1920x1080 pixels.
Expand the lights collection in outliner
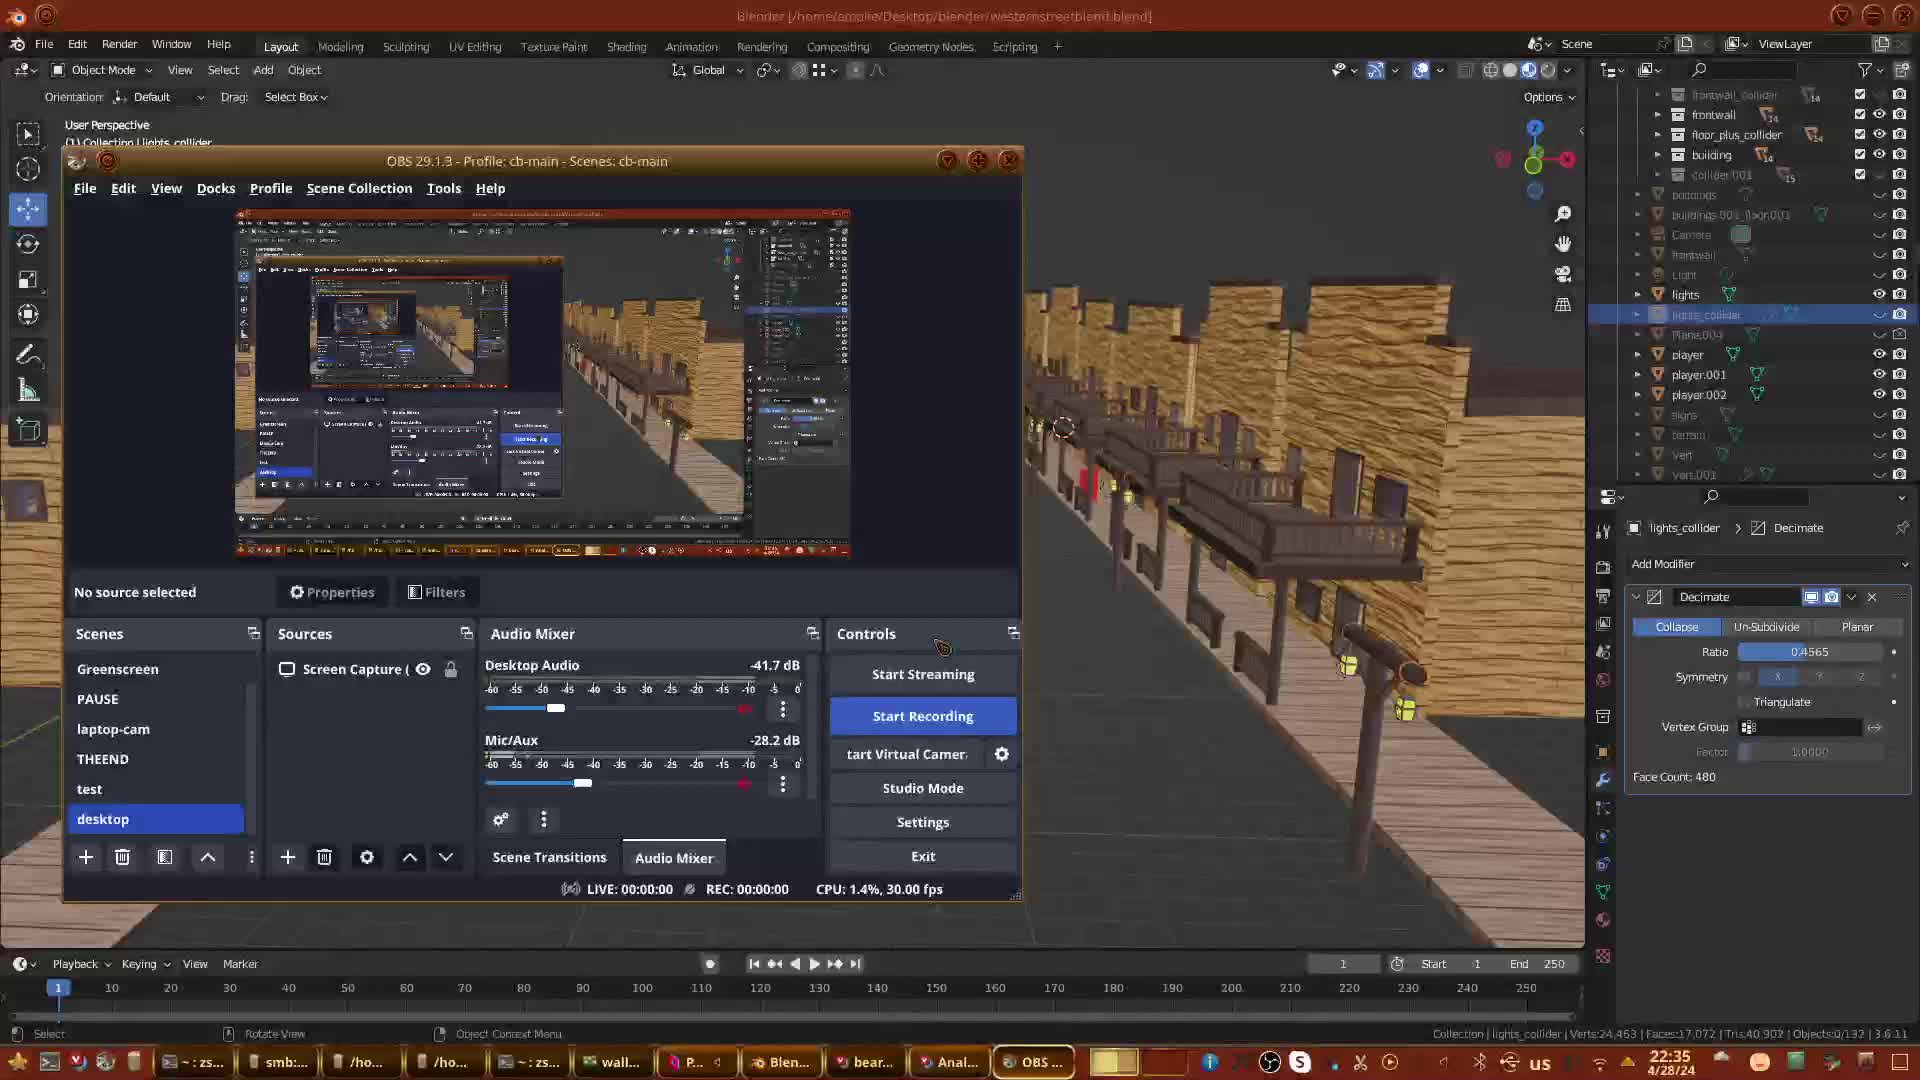[x=1638, y=294]
